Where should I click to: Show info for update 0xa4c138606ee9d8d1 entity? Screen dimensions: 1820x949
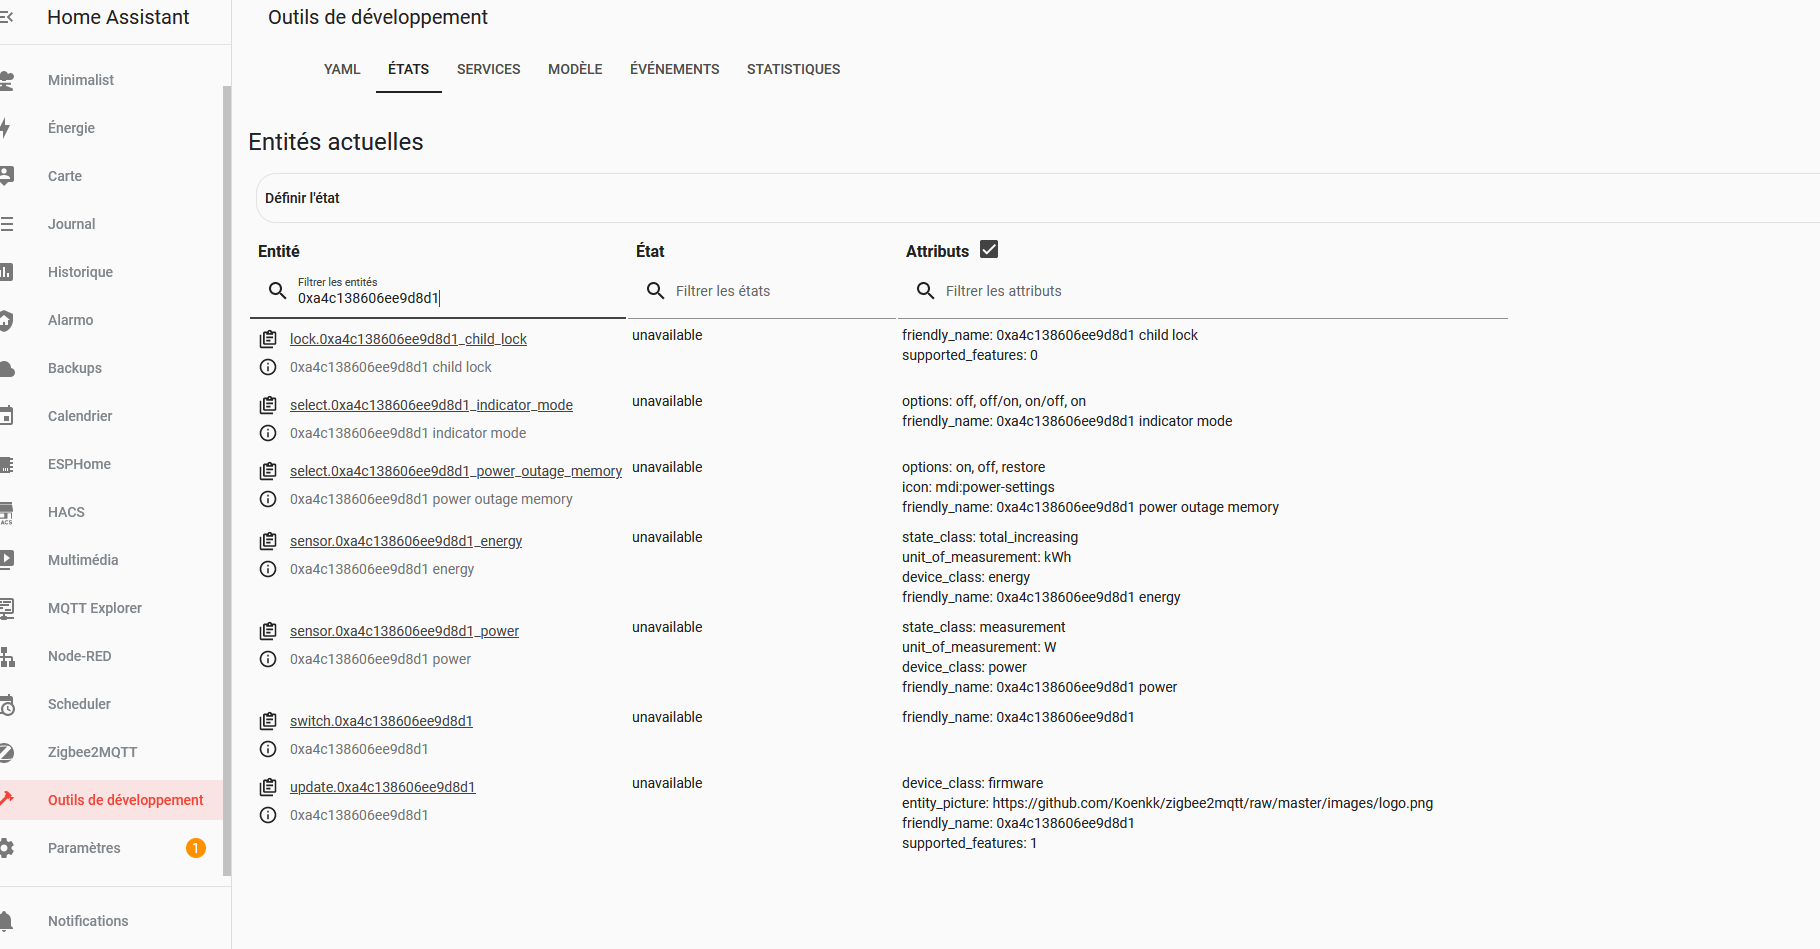tap(268, 815)
